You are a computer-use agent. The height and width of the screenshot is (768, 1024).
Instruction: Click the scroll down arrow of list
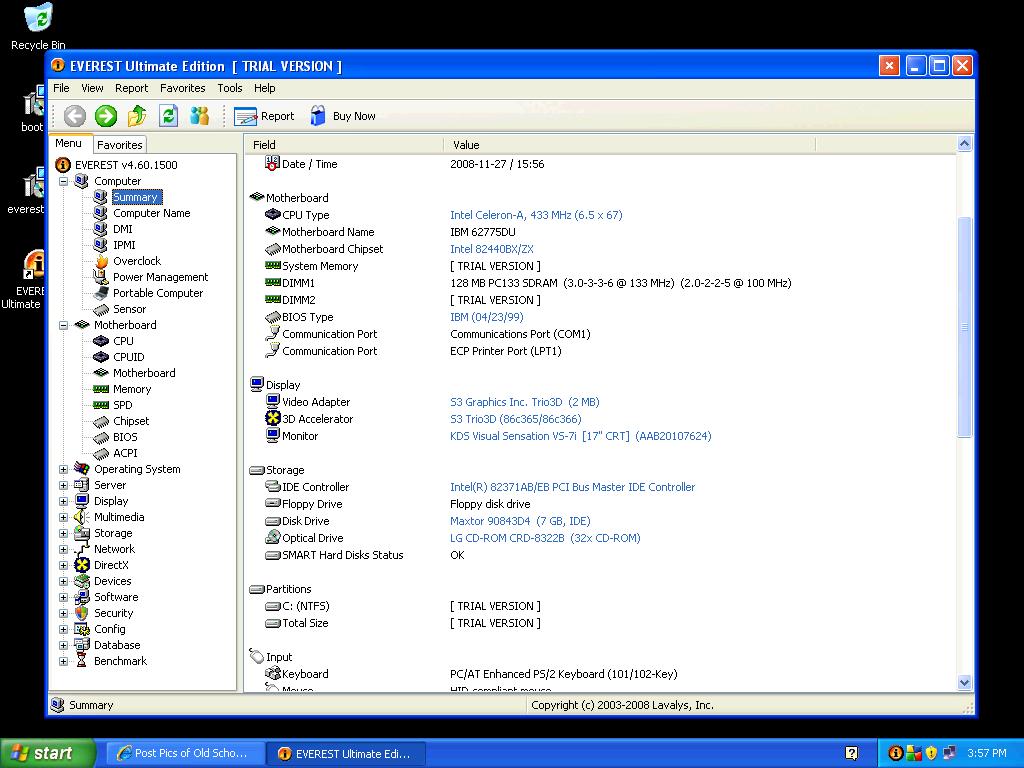point(965,683)
